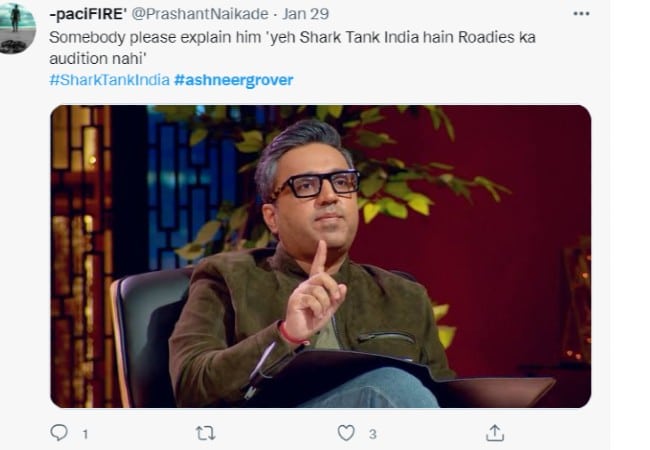This screenshot has width=650, height=450.
Task: Enlarge the photo at the man's glasses
Action: [321, 184]
